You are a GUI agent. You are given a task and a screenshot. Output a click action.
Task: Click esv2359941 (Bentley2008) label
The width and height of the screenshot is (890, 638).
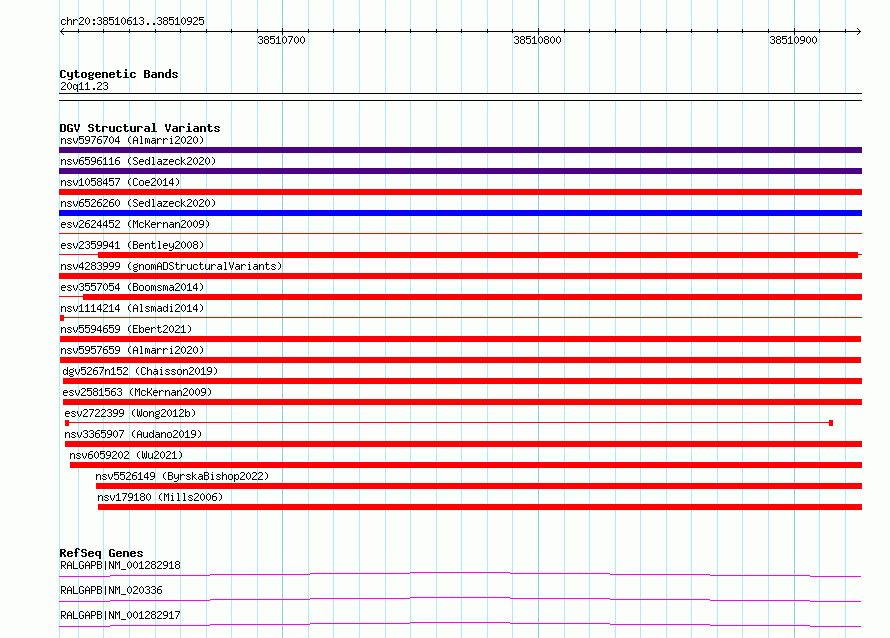tap(132, 245)
